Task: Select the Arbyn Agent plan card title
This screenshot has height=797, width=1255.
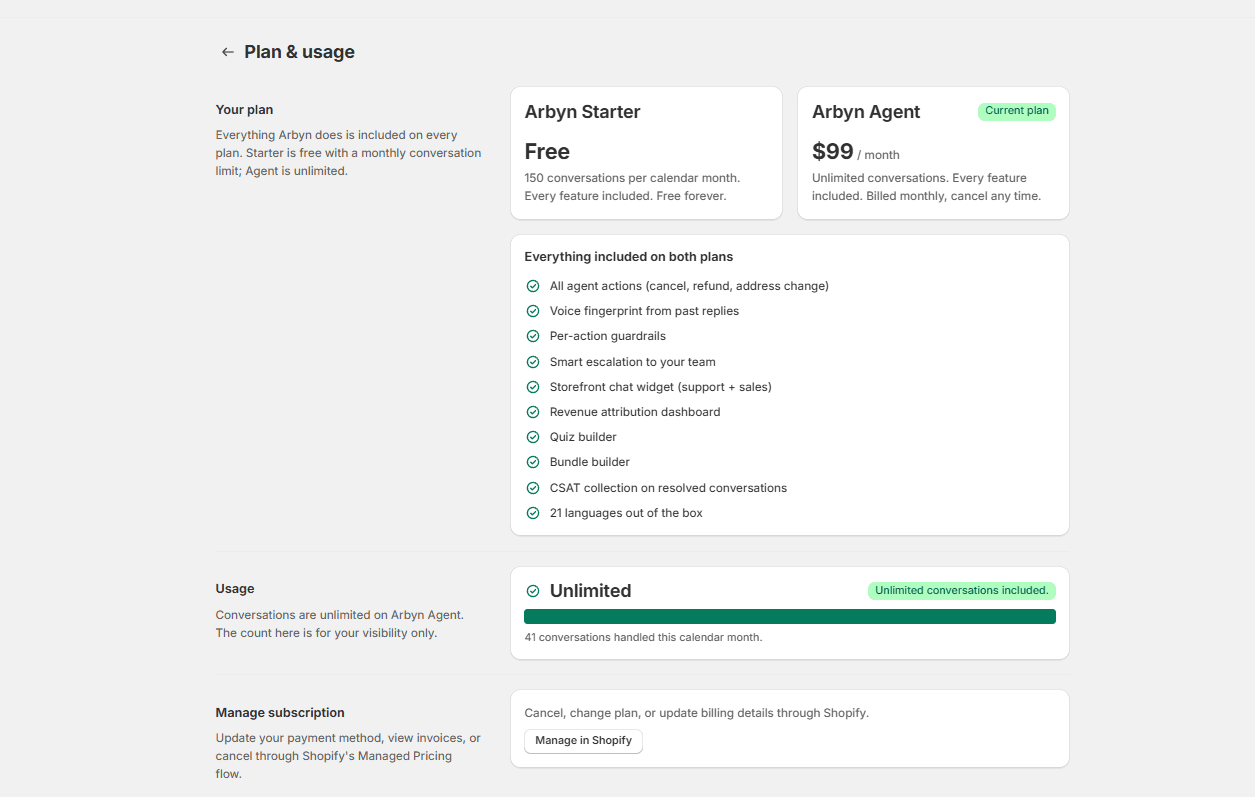Action: pos(866,112)
